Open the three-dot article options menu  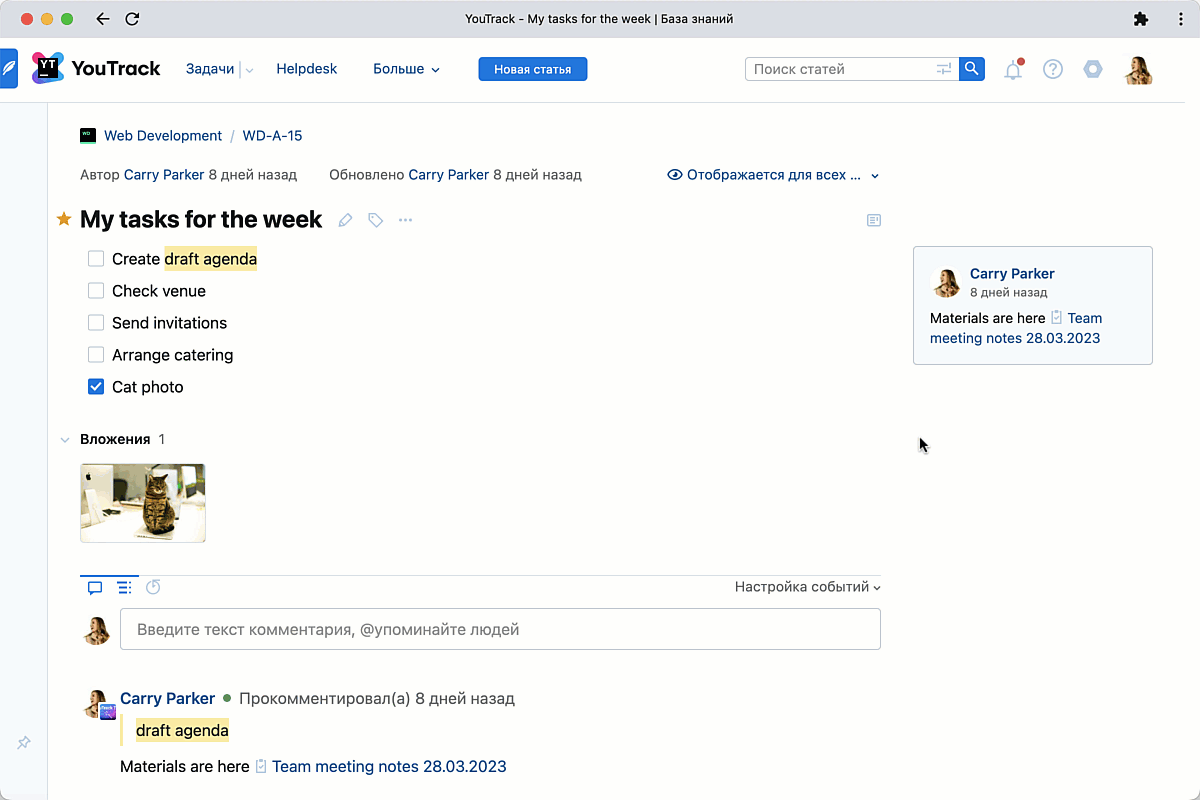[x=405, y=220]
